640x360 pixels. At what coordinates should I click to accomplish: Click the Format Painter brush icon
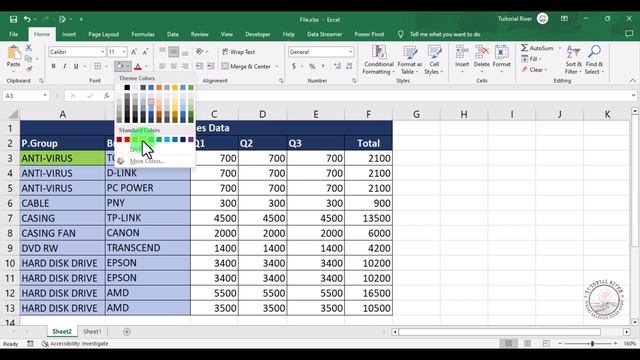coord(29,69)
